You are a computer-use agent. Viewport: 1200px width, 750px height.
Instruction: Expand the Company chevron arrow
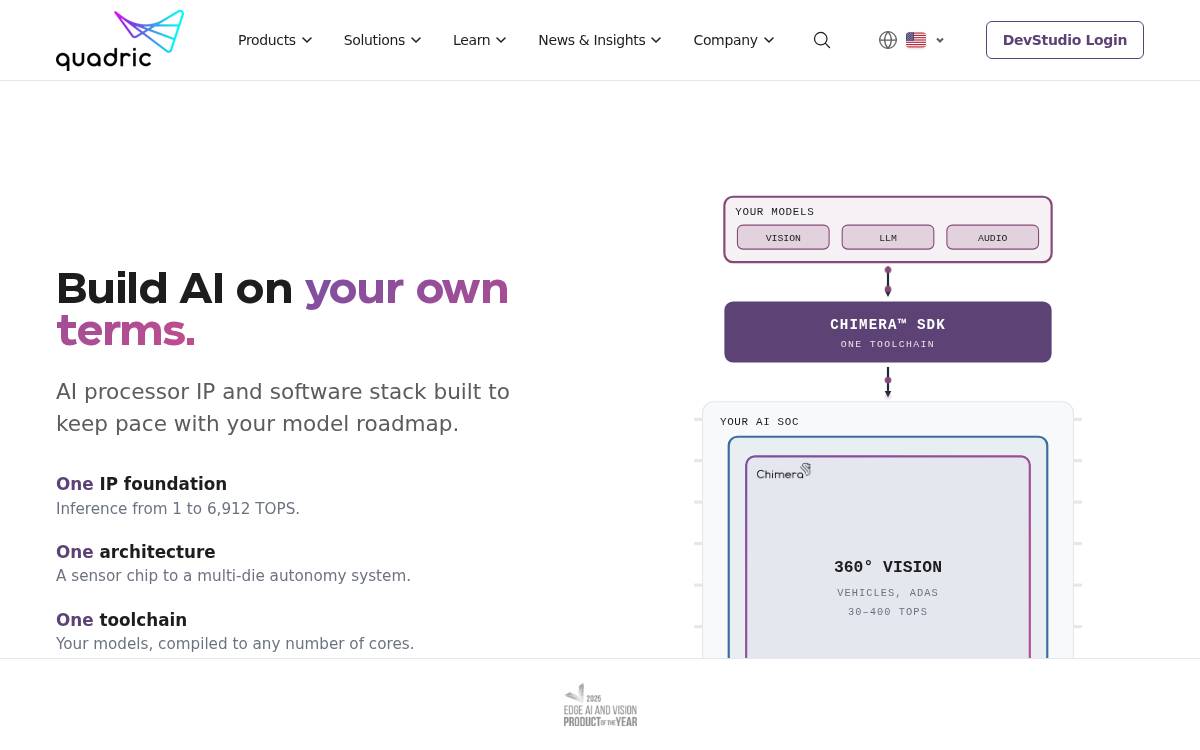click(x=769, y=40)
